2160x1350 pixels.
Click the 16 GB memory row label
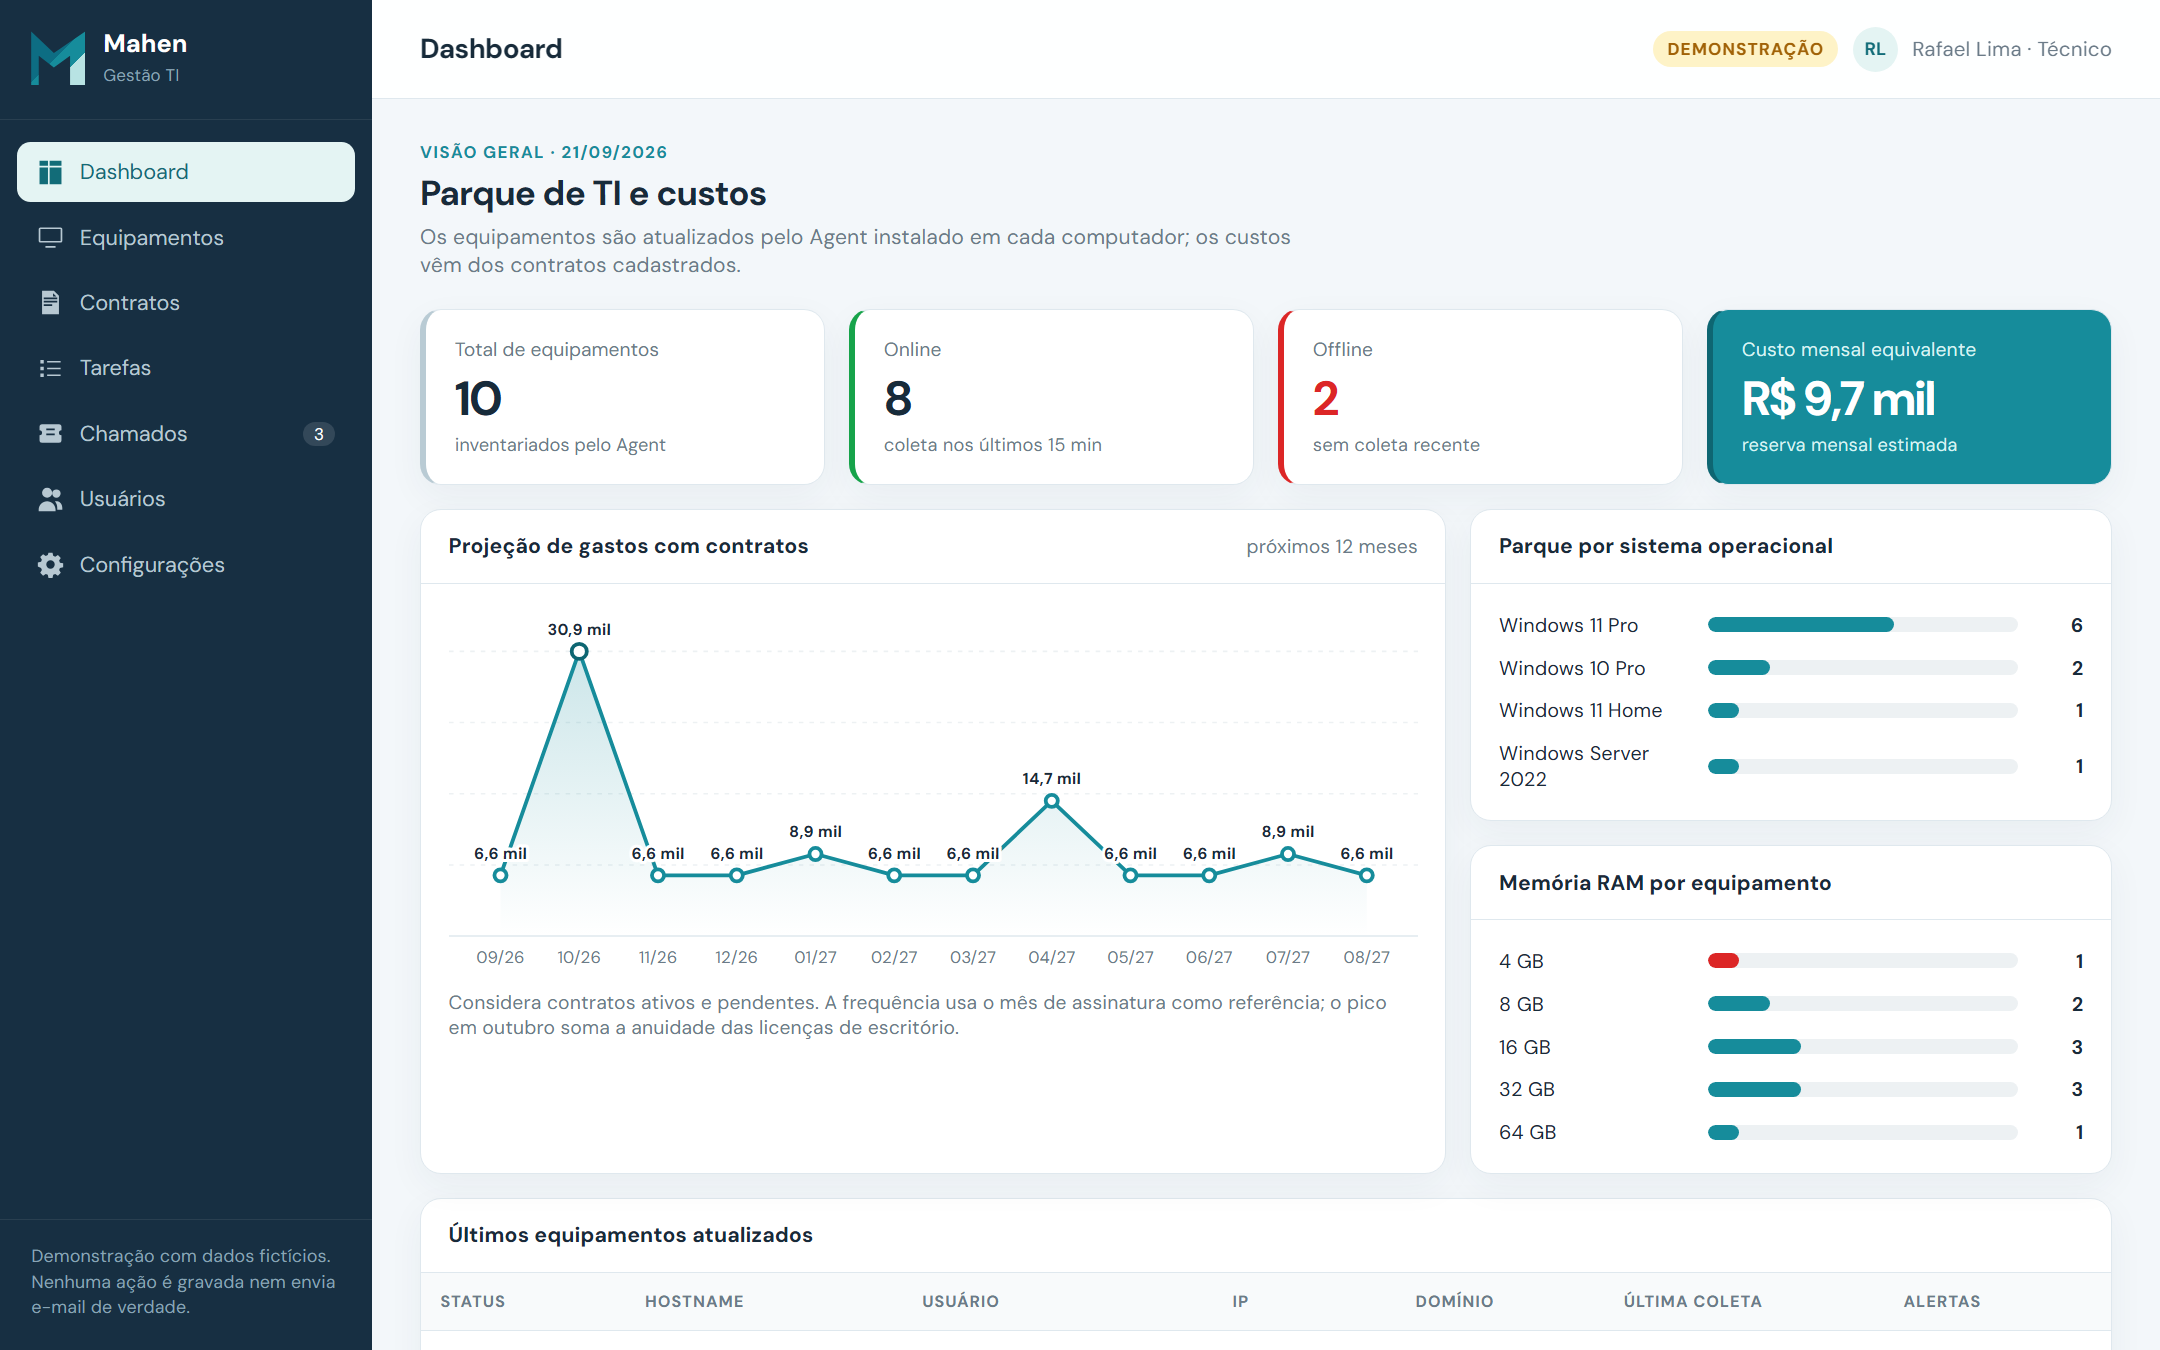[x=1525, y=1047]
